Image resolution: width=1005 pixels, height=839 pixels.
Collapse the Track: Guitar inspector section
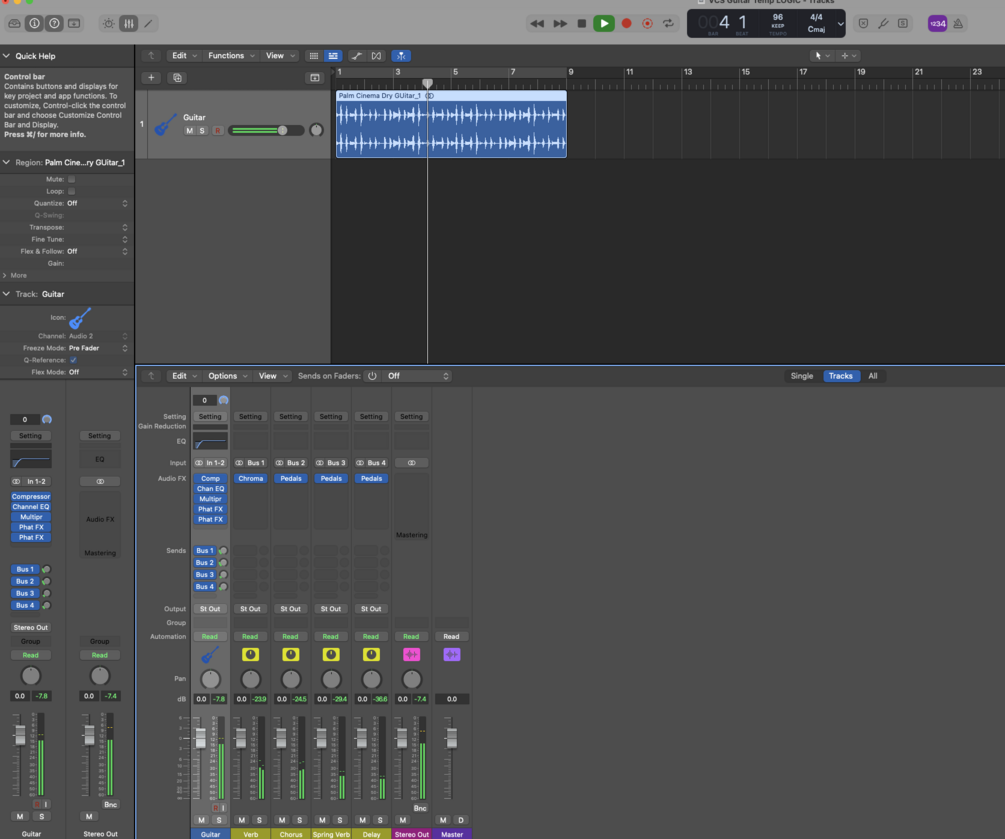click(6, 294)
